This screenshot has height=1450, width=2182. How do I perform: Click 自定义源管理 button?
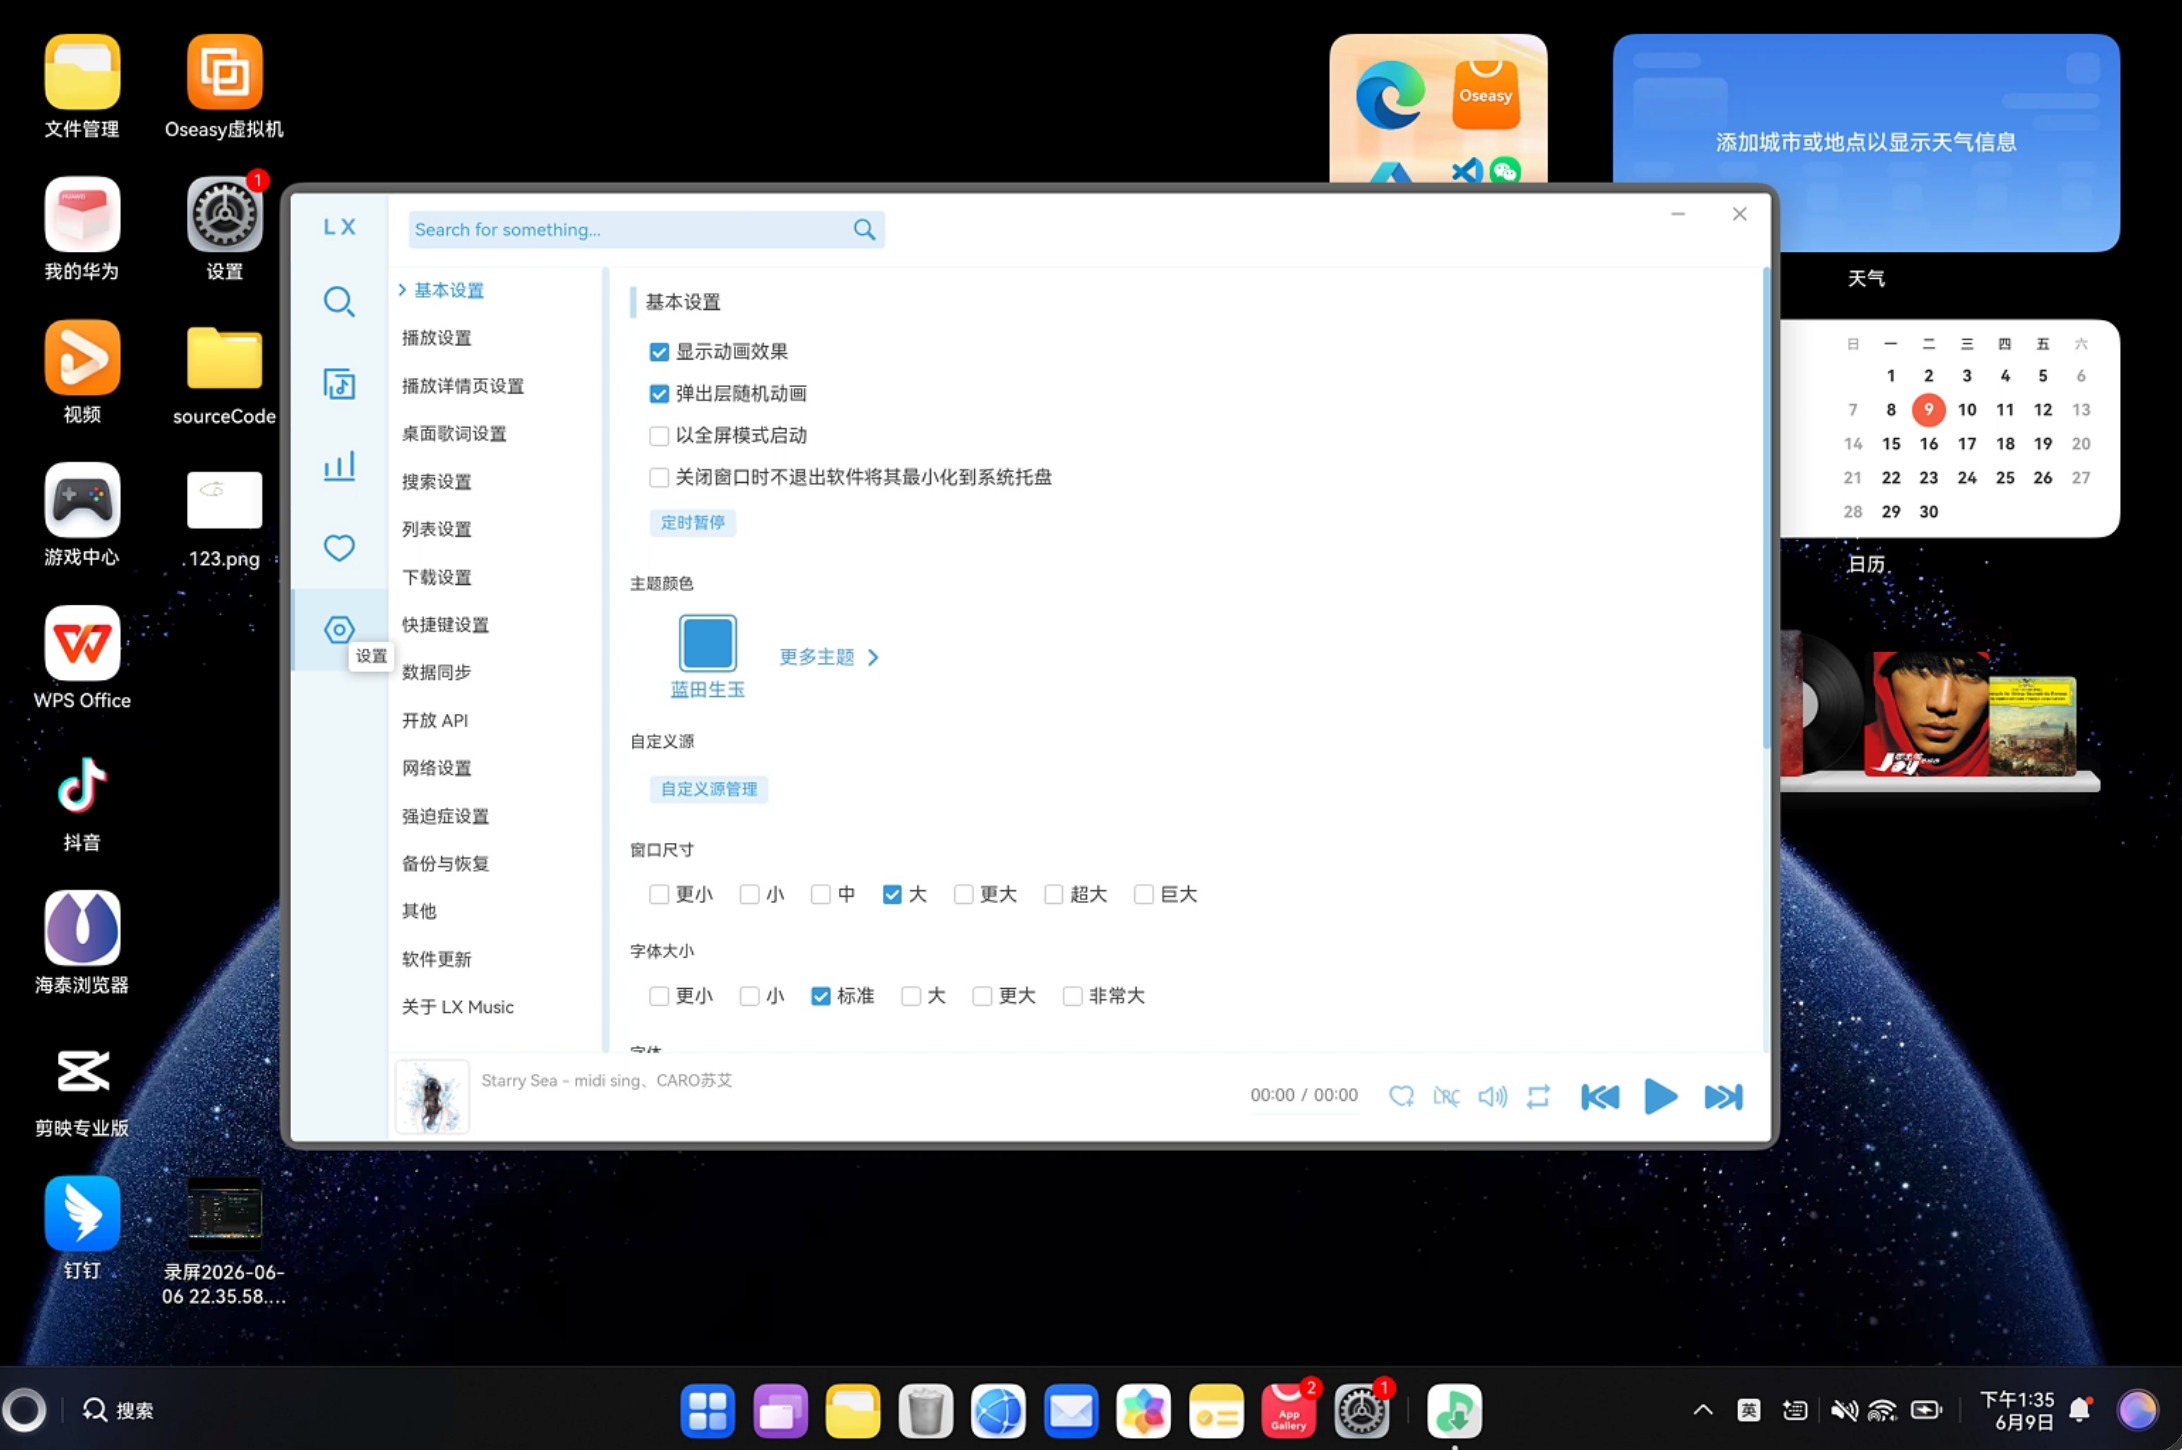coord(708,789)
